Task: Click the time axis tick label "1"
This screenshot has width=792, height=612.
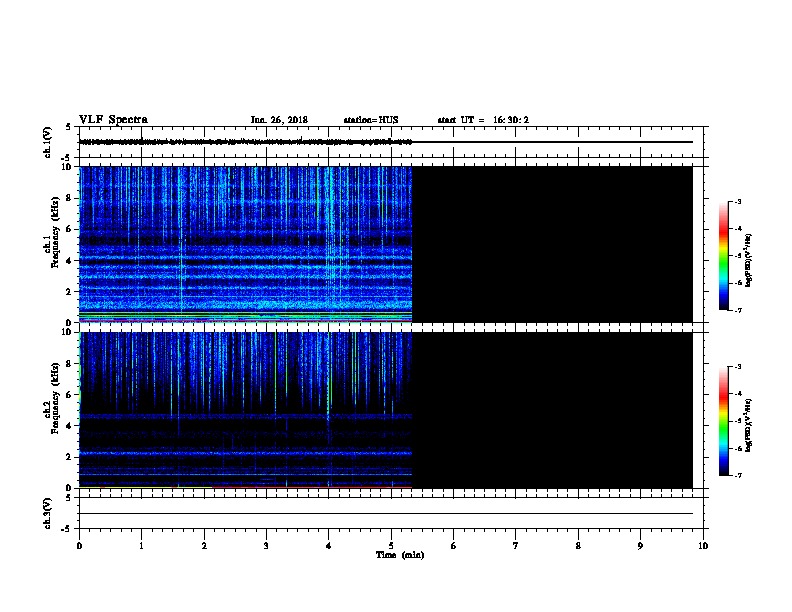Action: point(141,545)
